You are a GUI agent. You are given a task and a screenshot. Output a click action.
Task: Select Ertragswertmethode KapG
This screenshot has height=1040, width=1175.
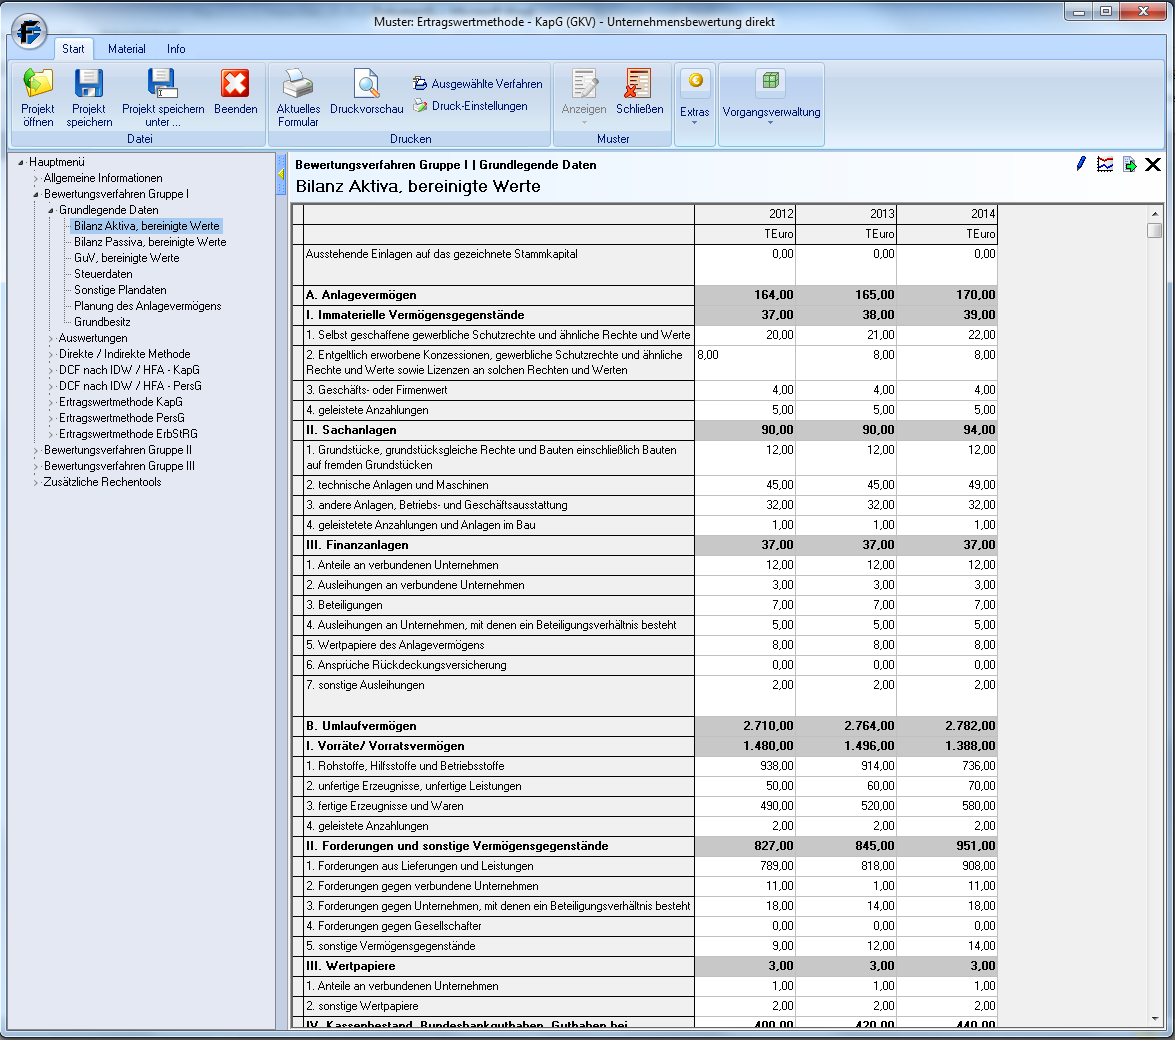click(x=121, y=402)
